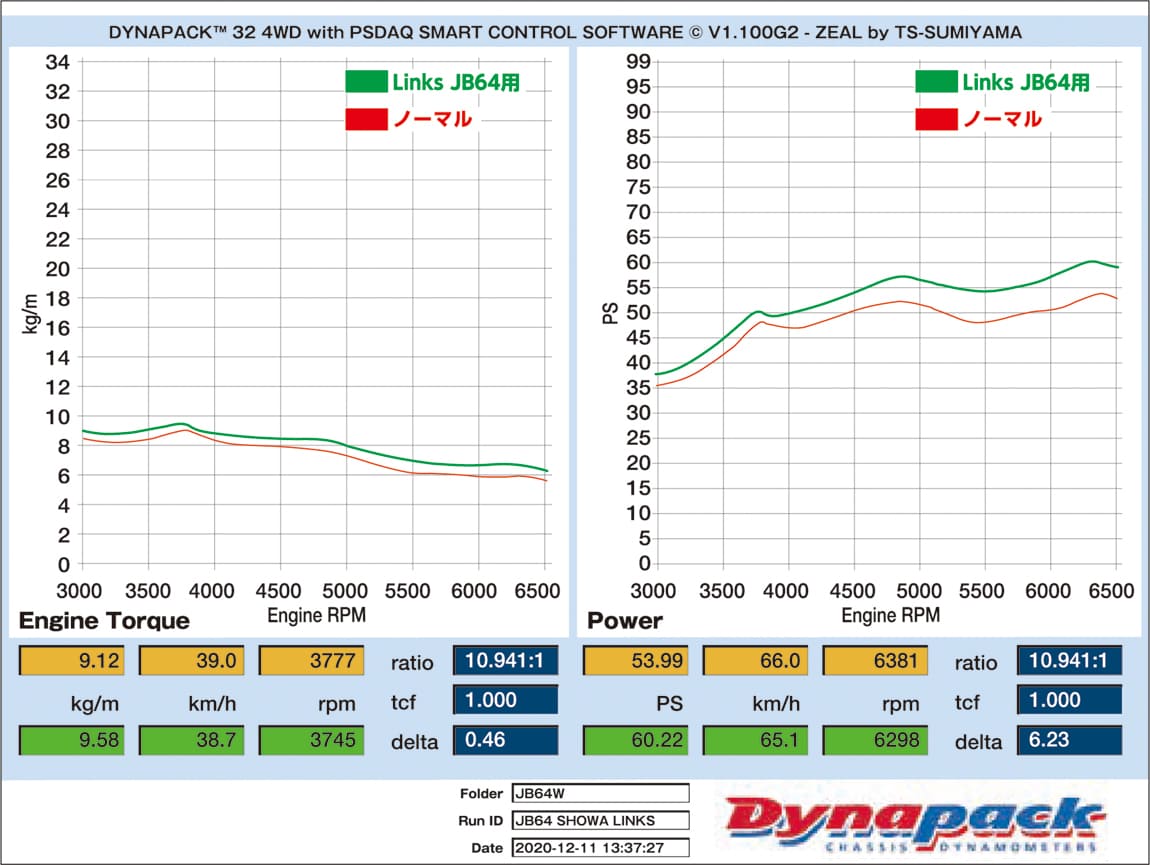
Task: Select the yellow 53.99 PS power value
Action: coord(635,660)
